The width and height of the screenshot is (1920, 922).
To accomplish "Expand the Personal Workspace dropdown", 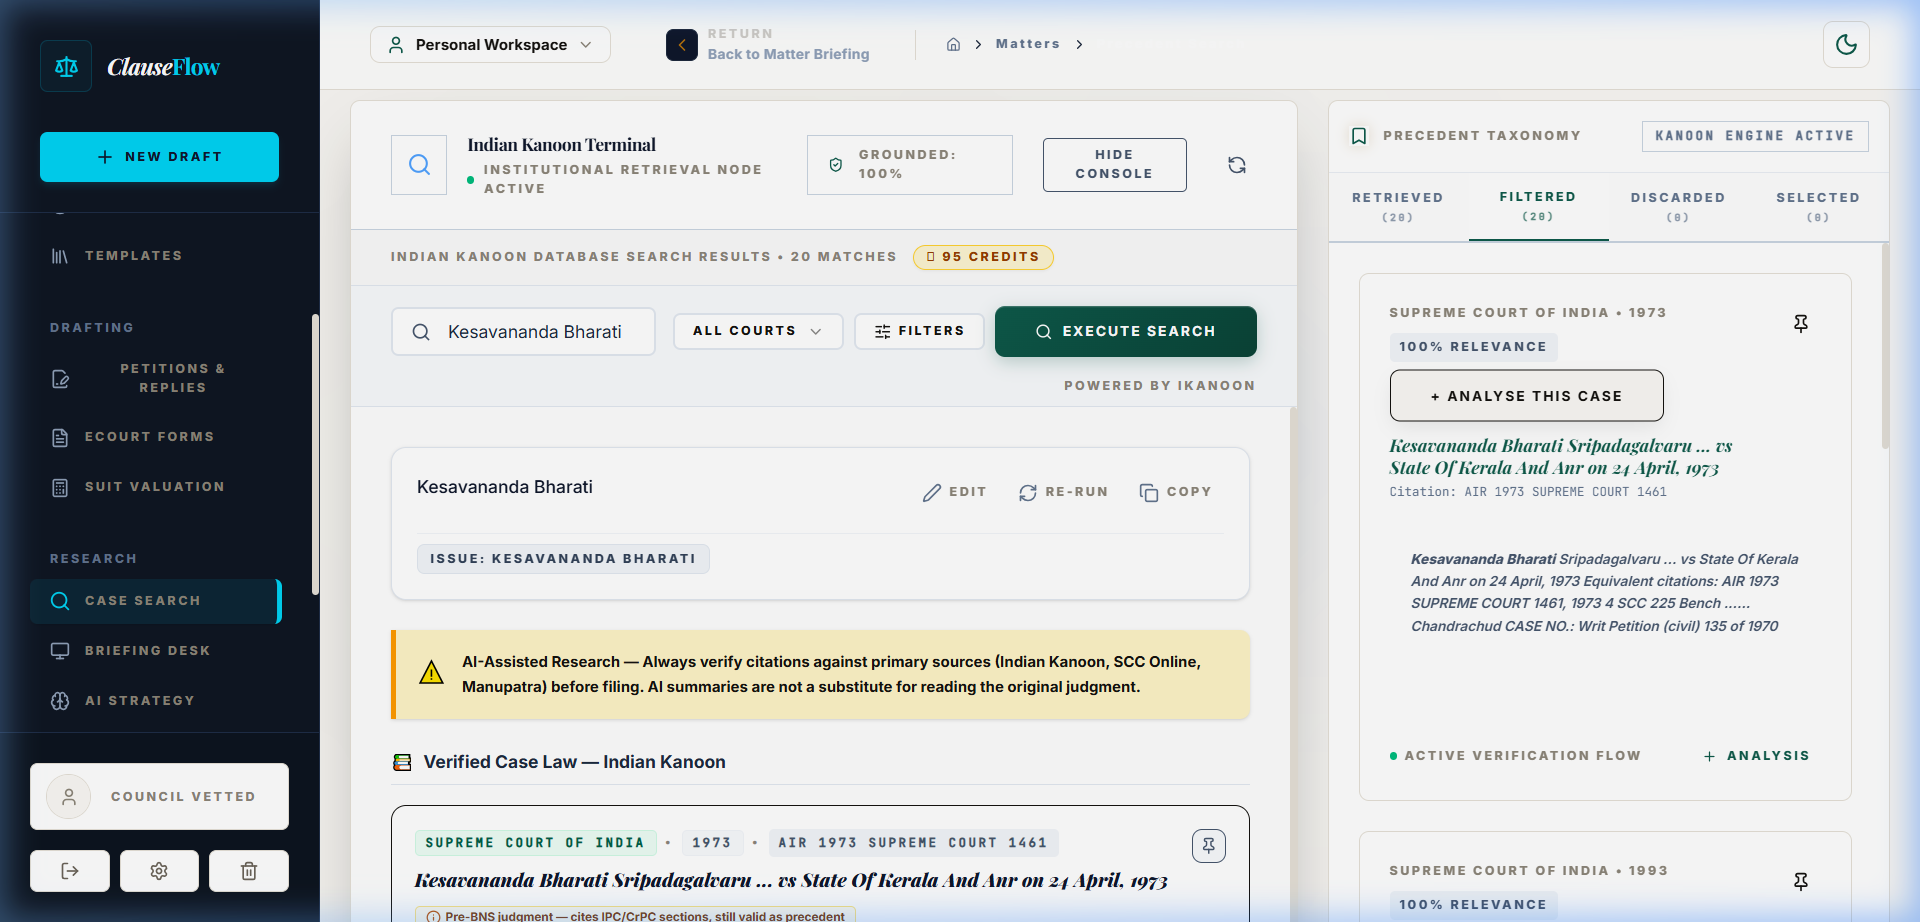I will (x=490, y=45).
